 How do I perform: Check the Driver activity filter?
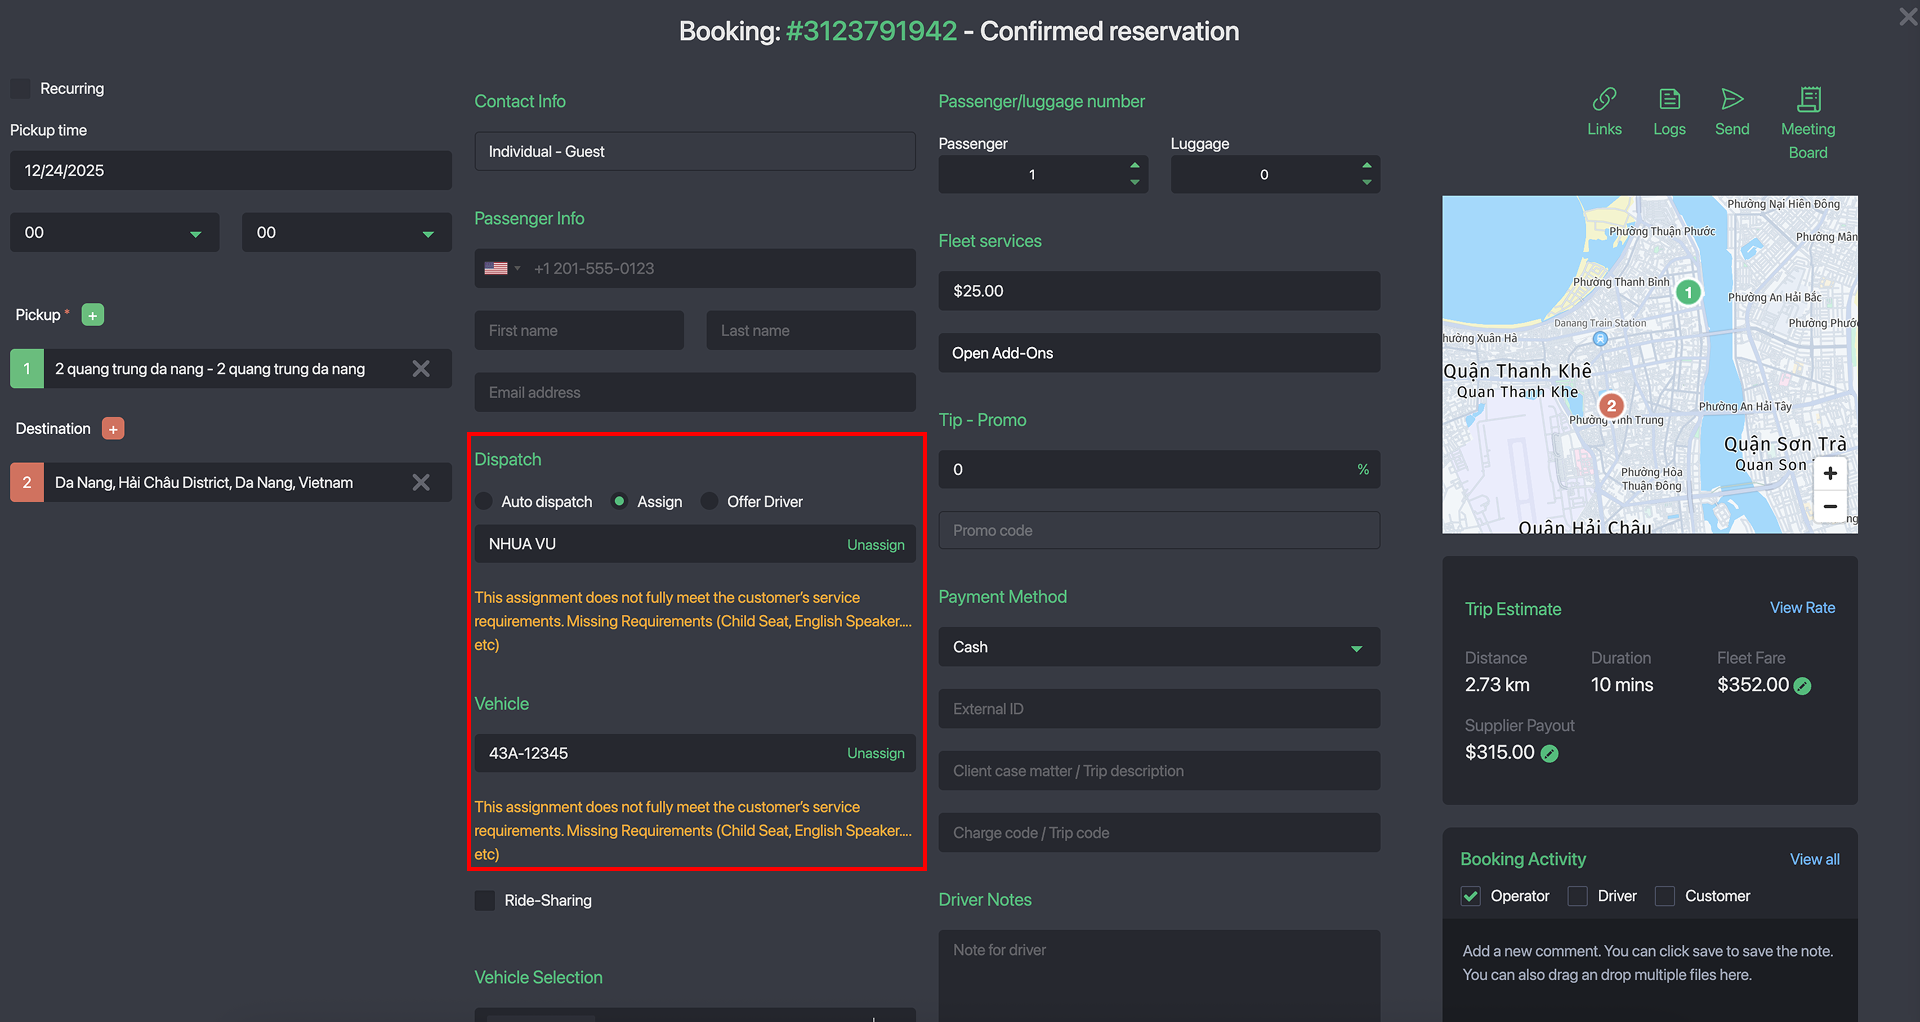click(x=1577, y=896)
